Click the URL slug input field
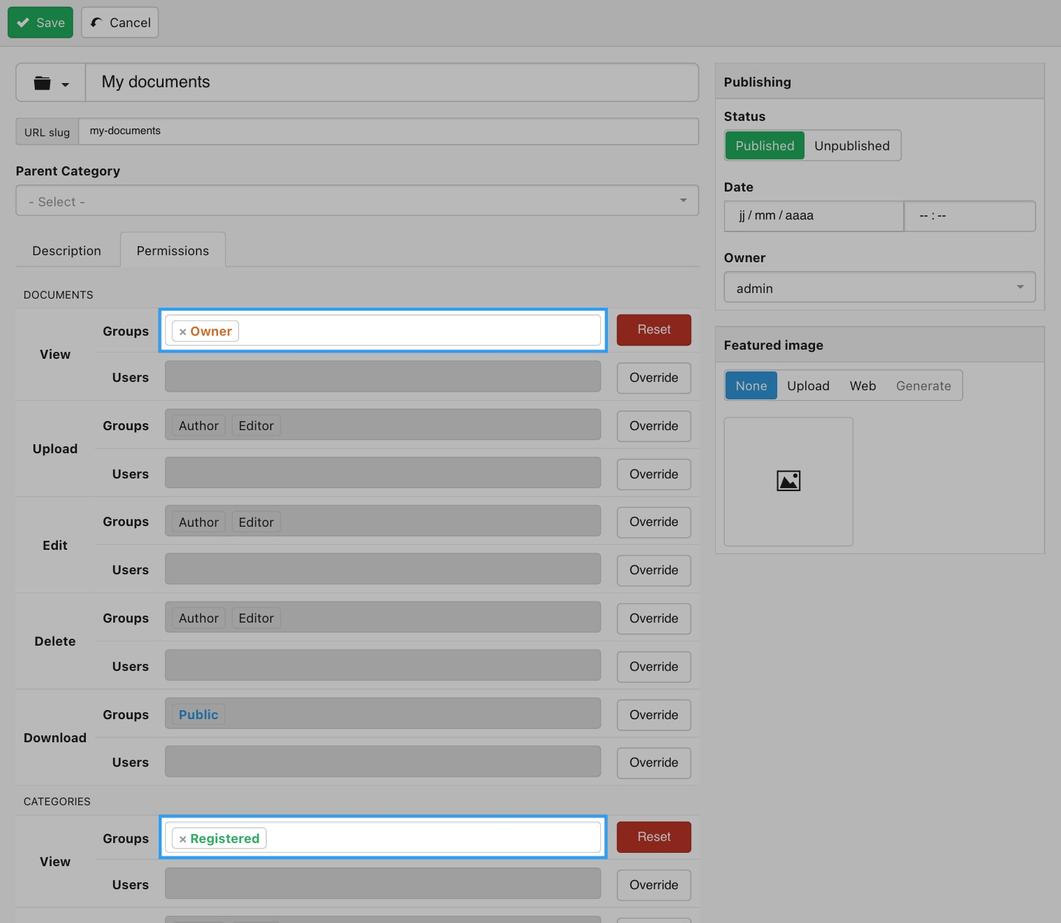 pos(388,131)
